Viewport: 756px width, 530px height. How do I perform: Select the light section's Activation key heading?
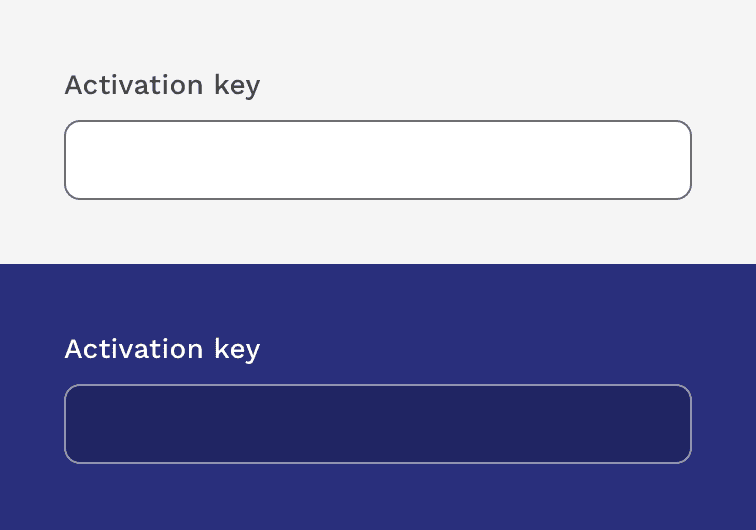click(162, 86)
